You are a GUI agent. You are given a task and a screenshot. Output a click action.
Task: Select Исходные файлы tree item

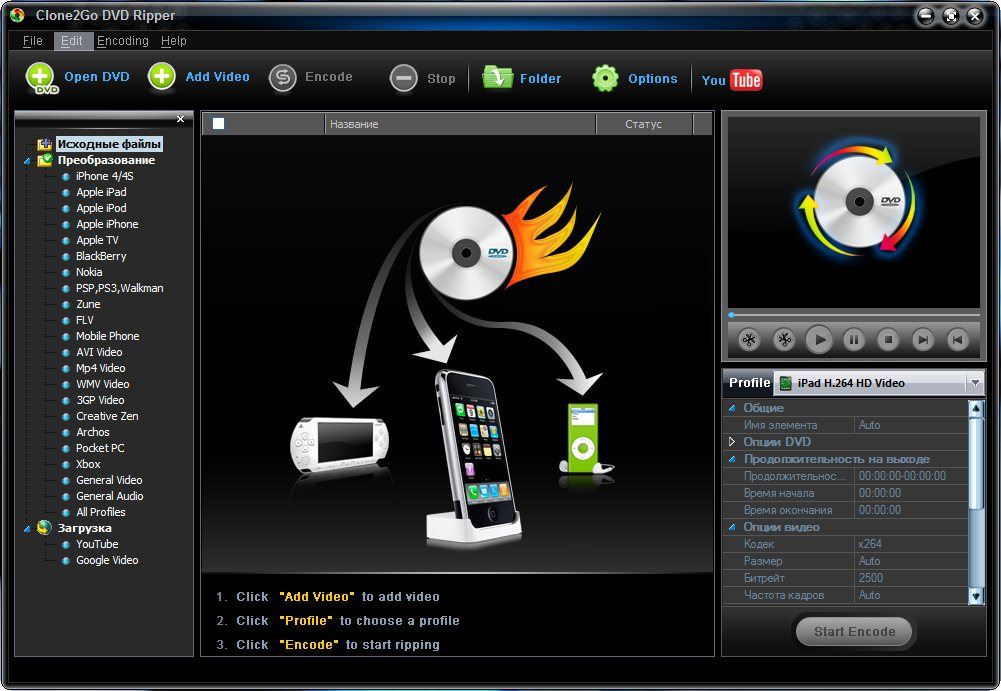tap(109, 144)
